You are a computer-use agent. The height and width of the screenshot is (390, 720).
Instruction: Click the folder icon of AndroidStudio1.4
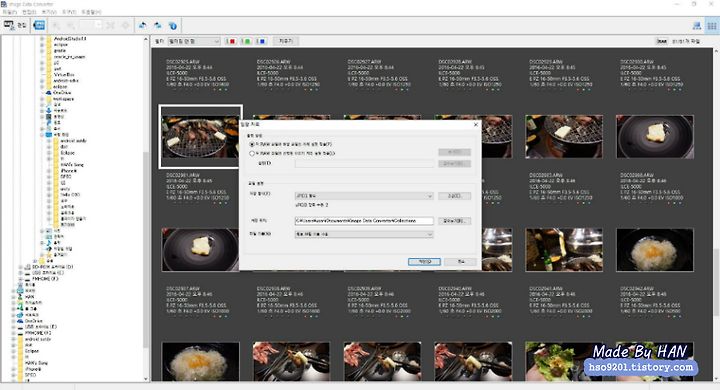pos(49,39)
